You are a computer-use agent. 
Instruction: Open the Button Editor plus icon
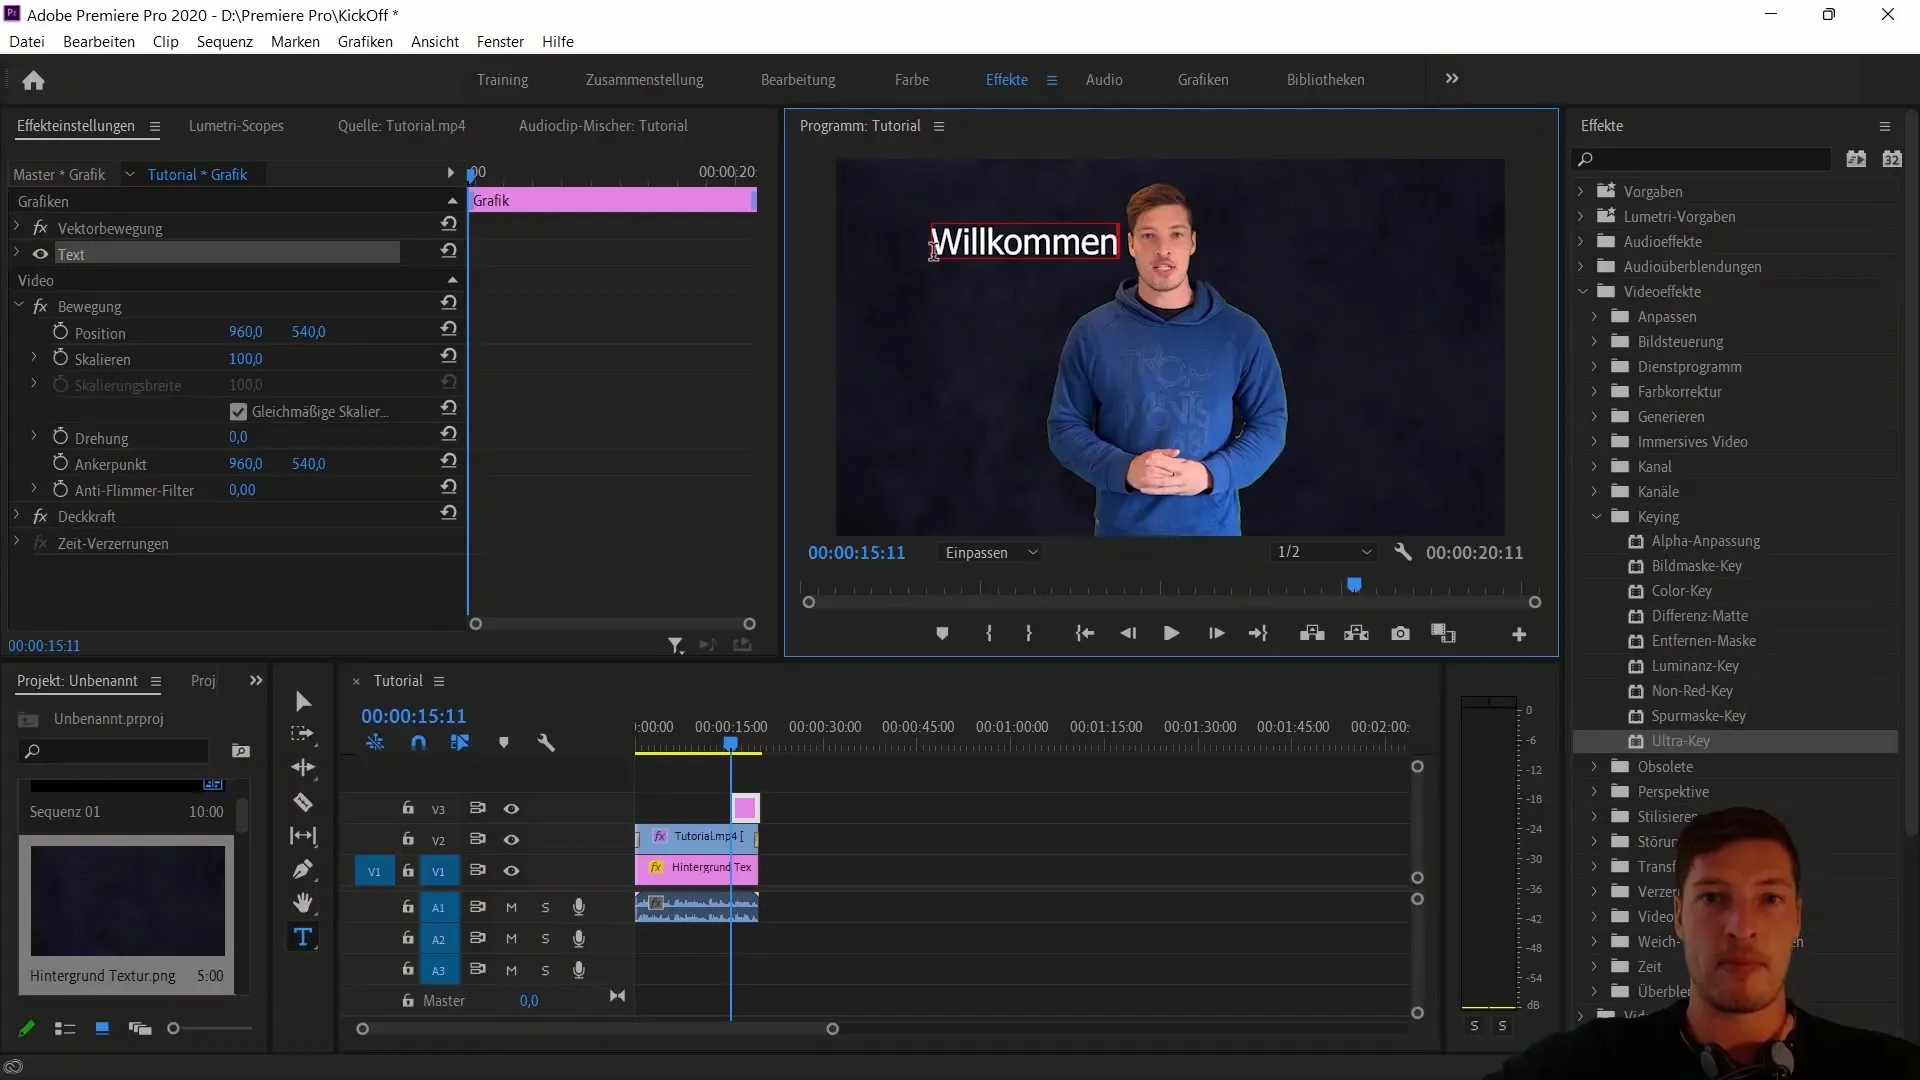1519,634
